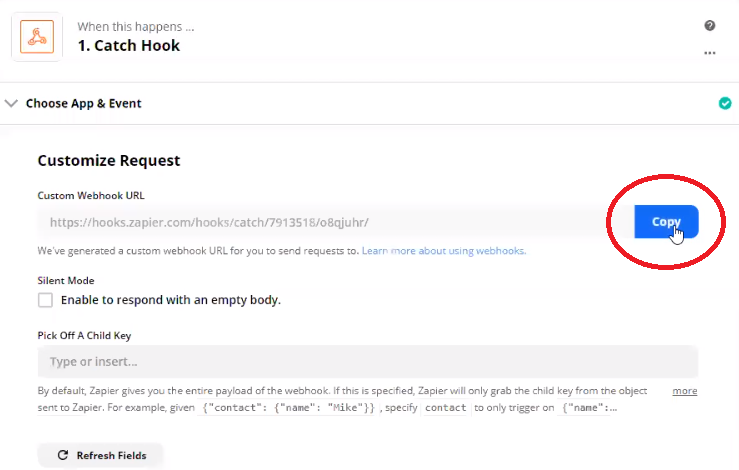Focus the Pick Off A Child Key field
Screen dimensions: 739x470
click(368, 362)
